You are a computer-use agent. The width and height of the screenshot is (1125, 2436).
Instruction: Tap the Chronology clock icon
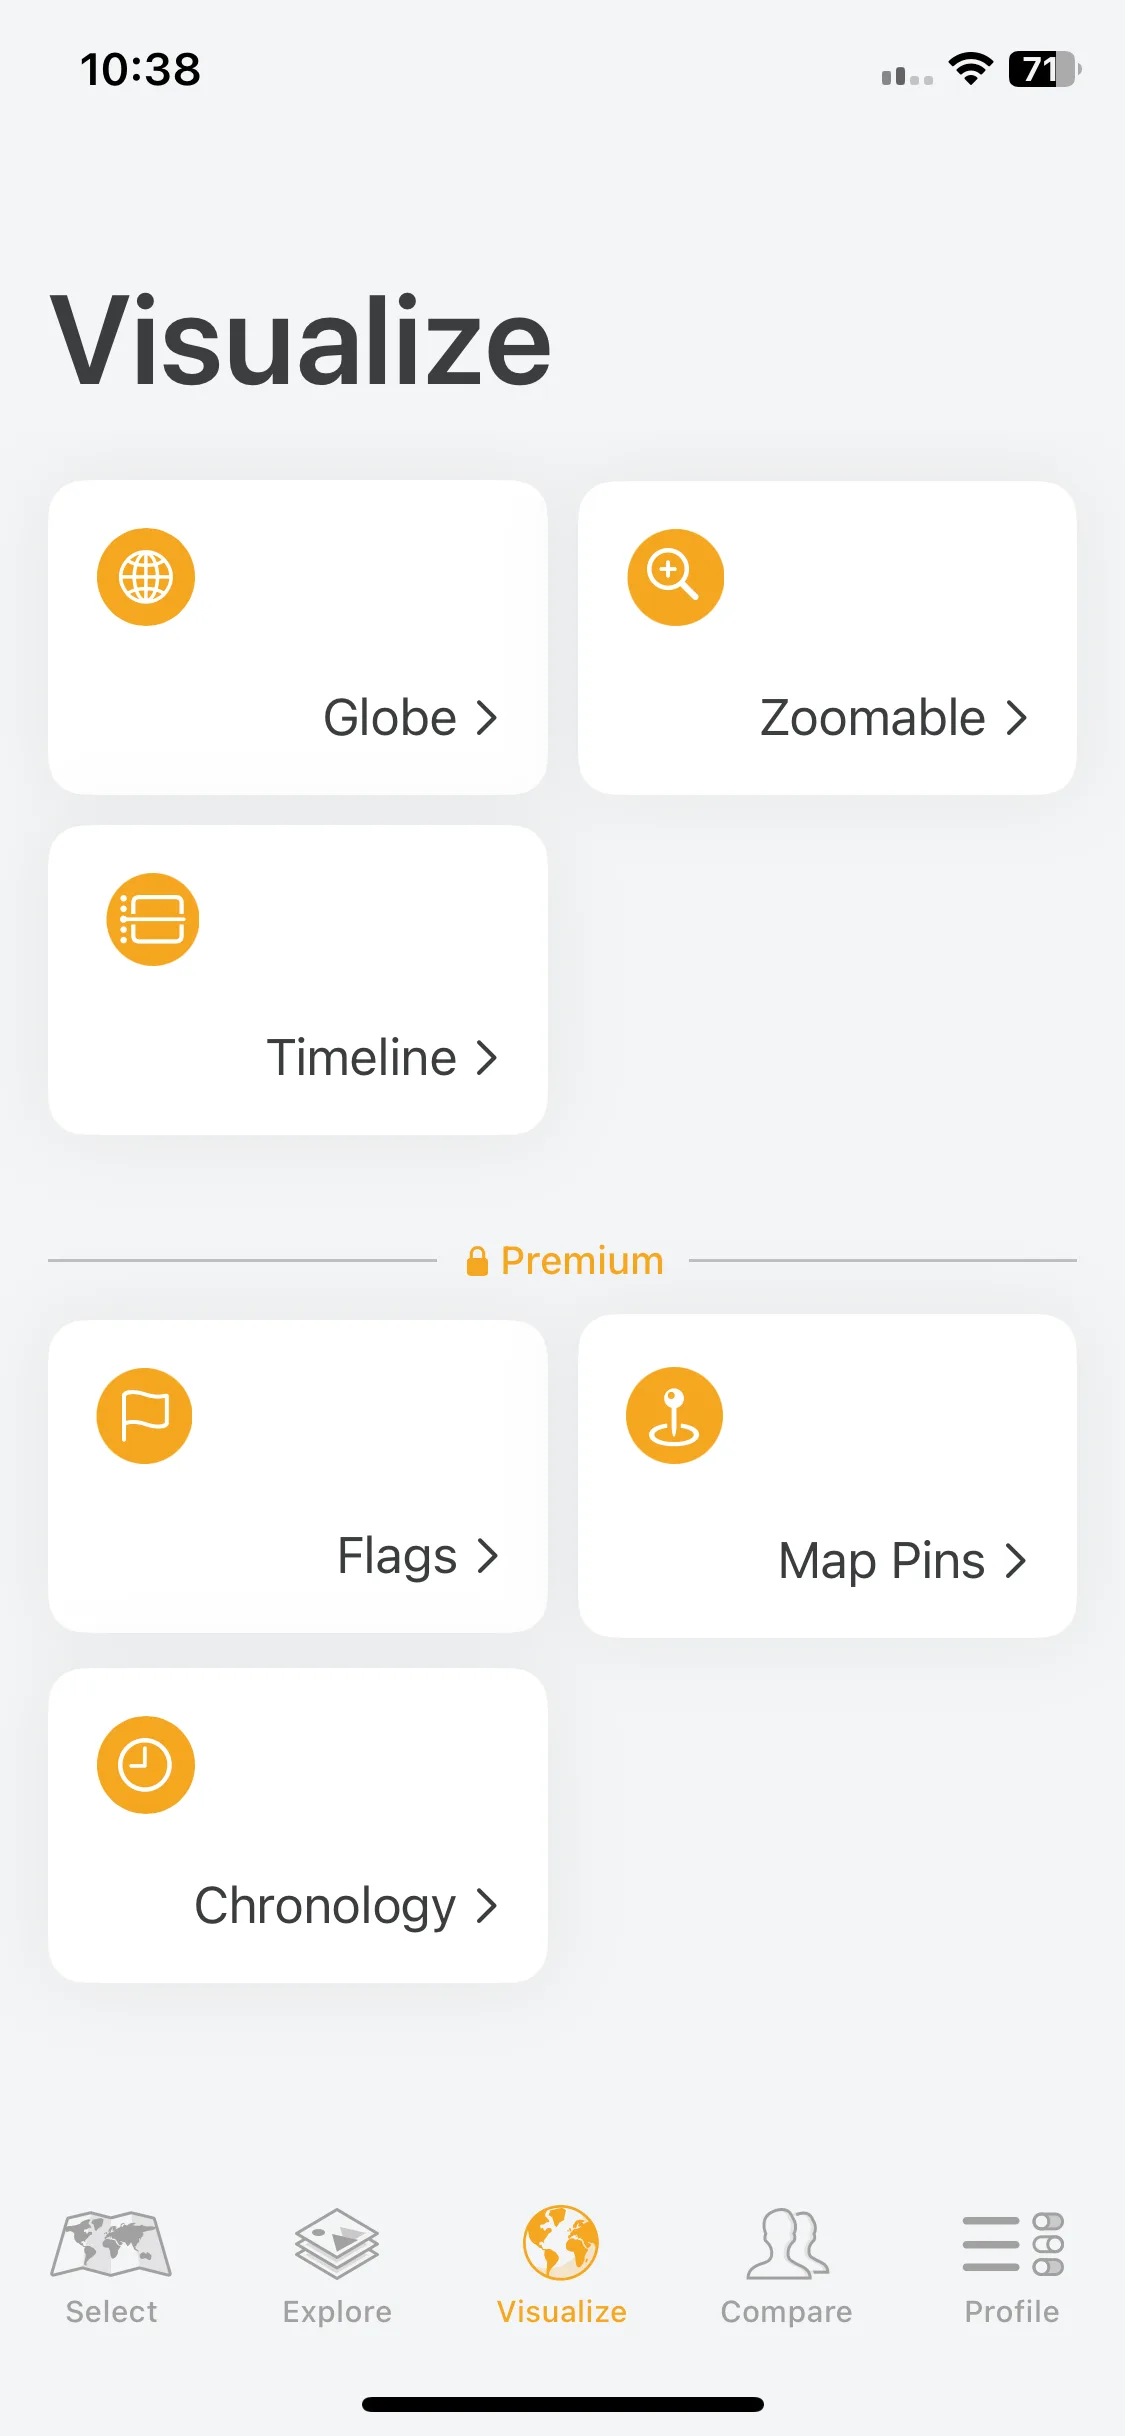(146, 1765)
